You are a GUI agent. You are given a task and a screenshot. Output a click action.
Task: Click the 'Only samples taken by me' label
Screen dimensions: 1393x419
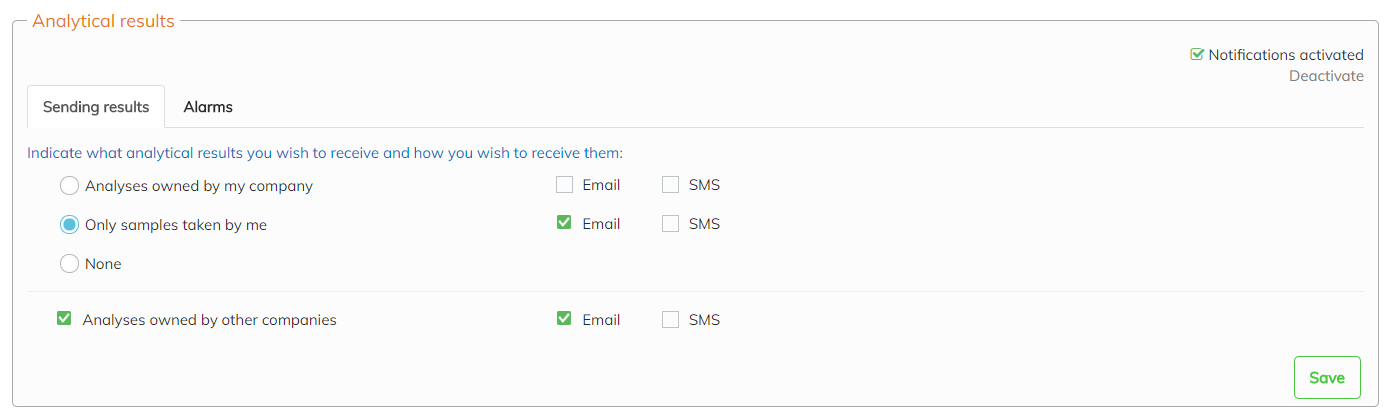[x=176, y=226]
